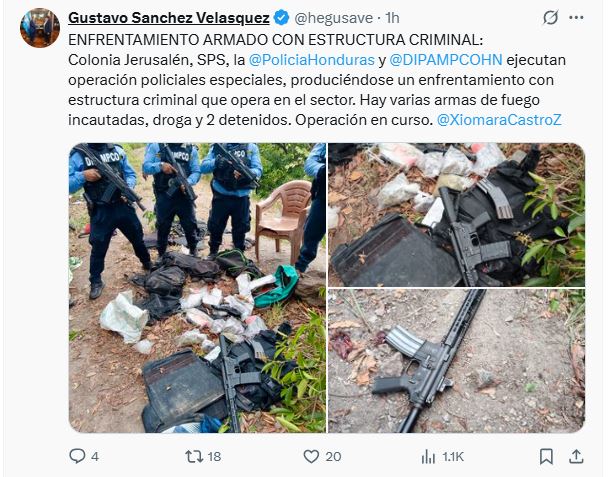The width and height of the screenshot is (613, 477).
Task: Click the blue verified badge
Action: point(281,18)
